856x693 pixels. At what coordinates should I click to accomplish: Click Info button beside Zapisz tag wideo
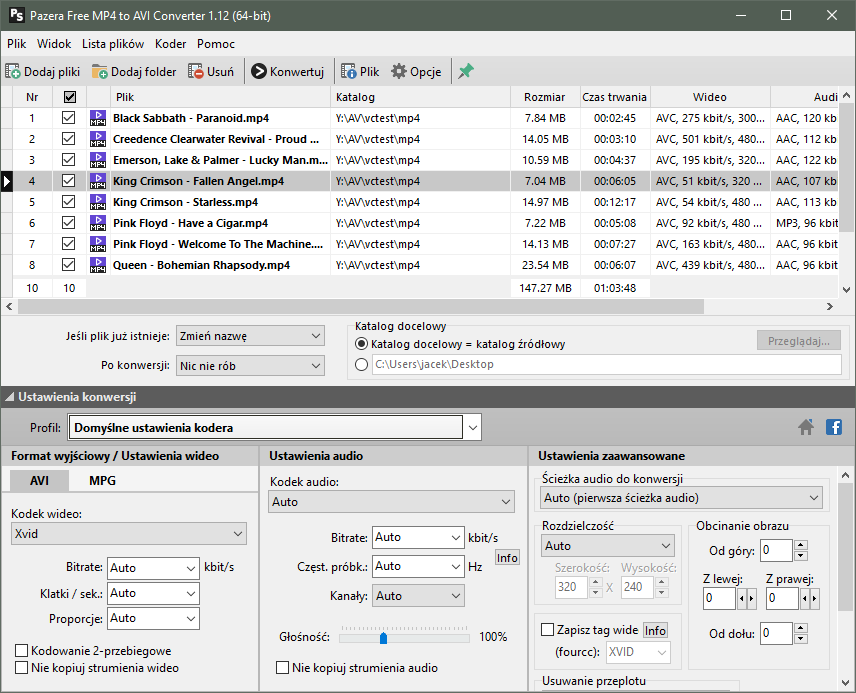click(x=655, y=631)
